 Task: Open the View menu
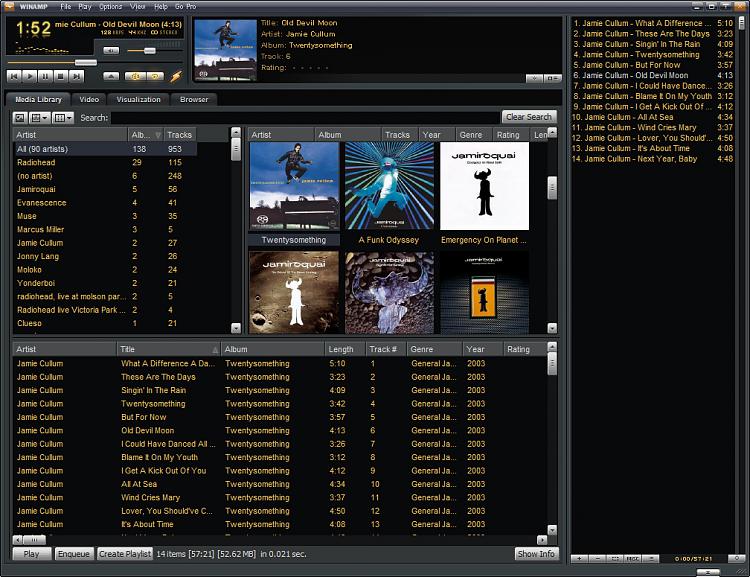137,7
